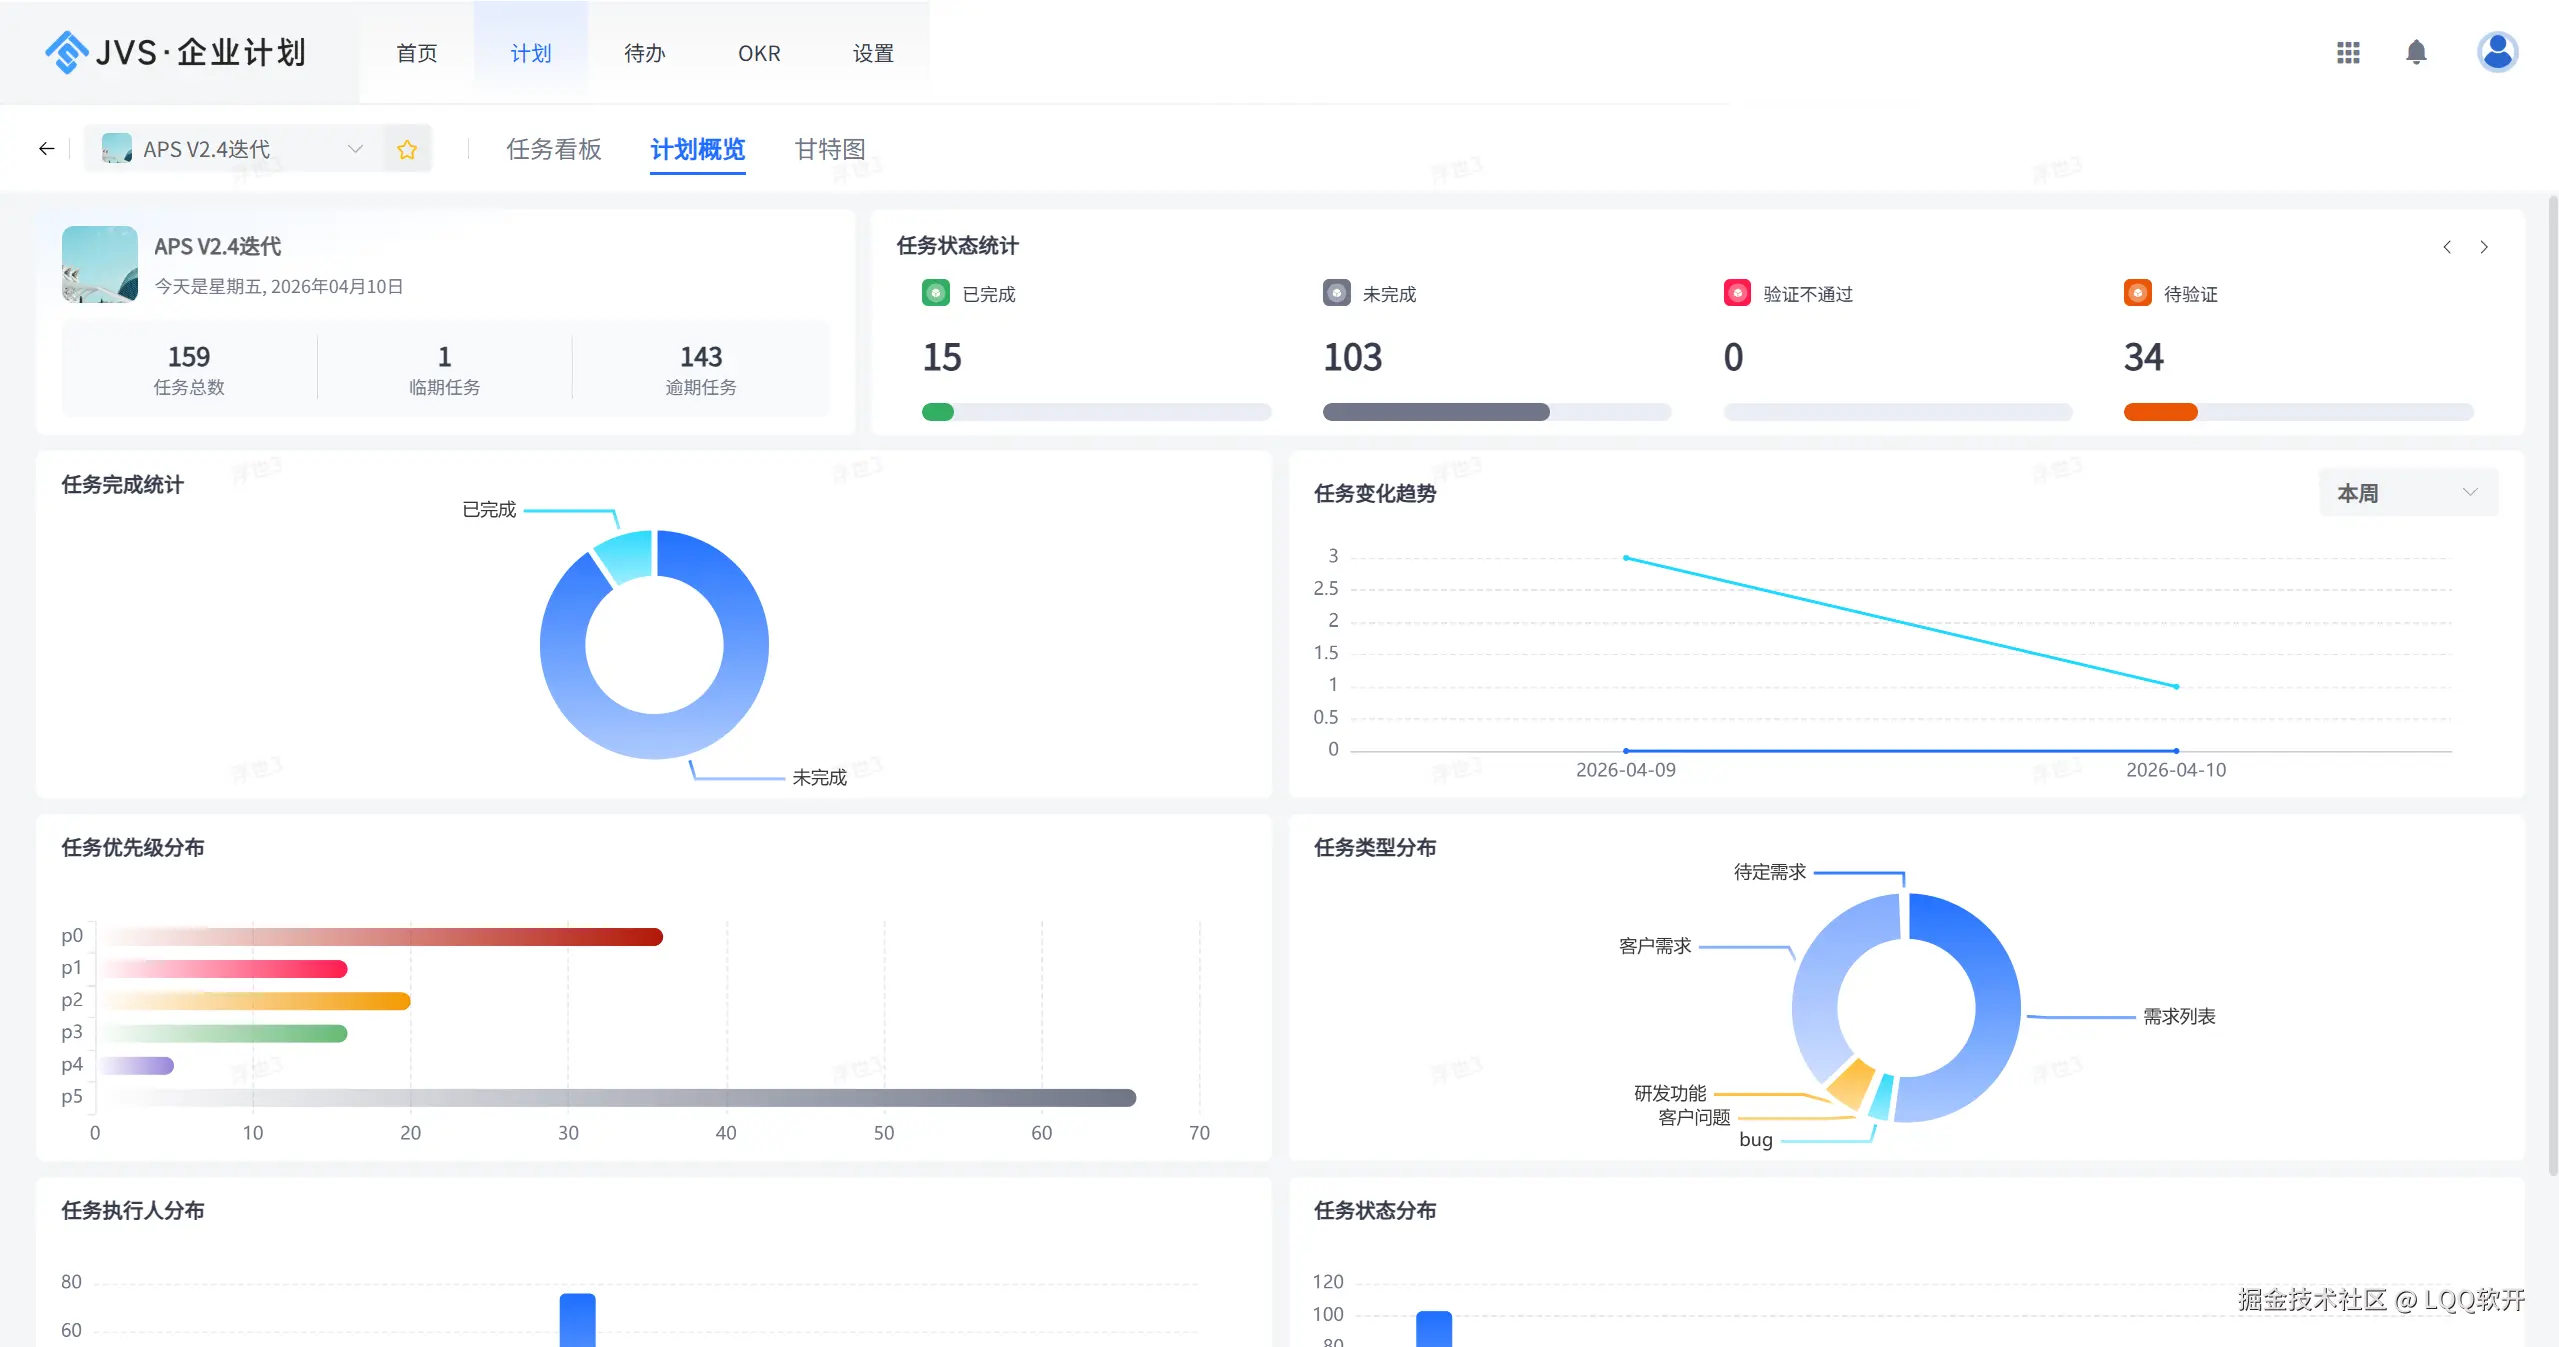Click the back arrow icon
Viewport: 2559px width, 1347px height.
[46, 149]
